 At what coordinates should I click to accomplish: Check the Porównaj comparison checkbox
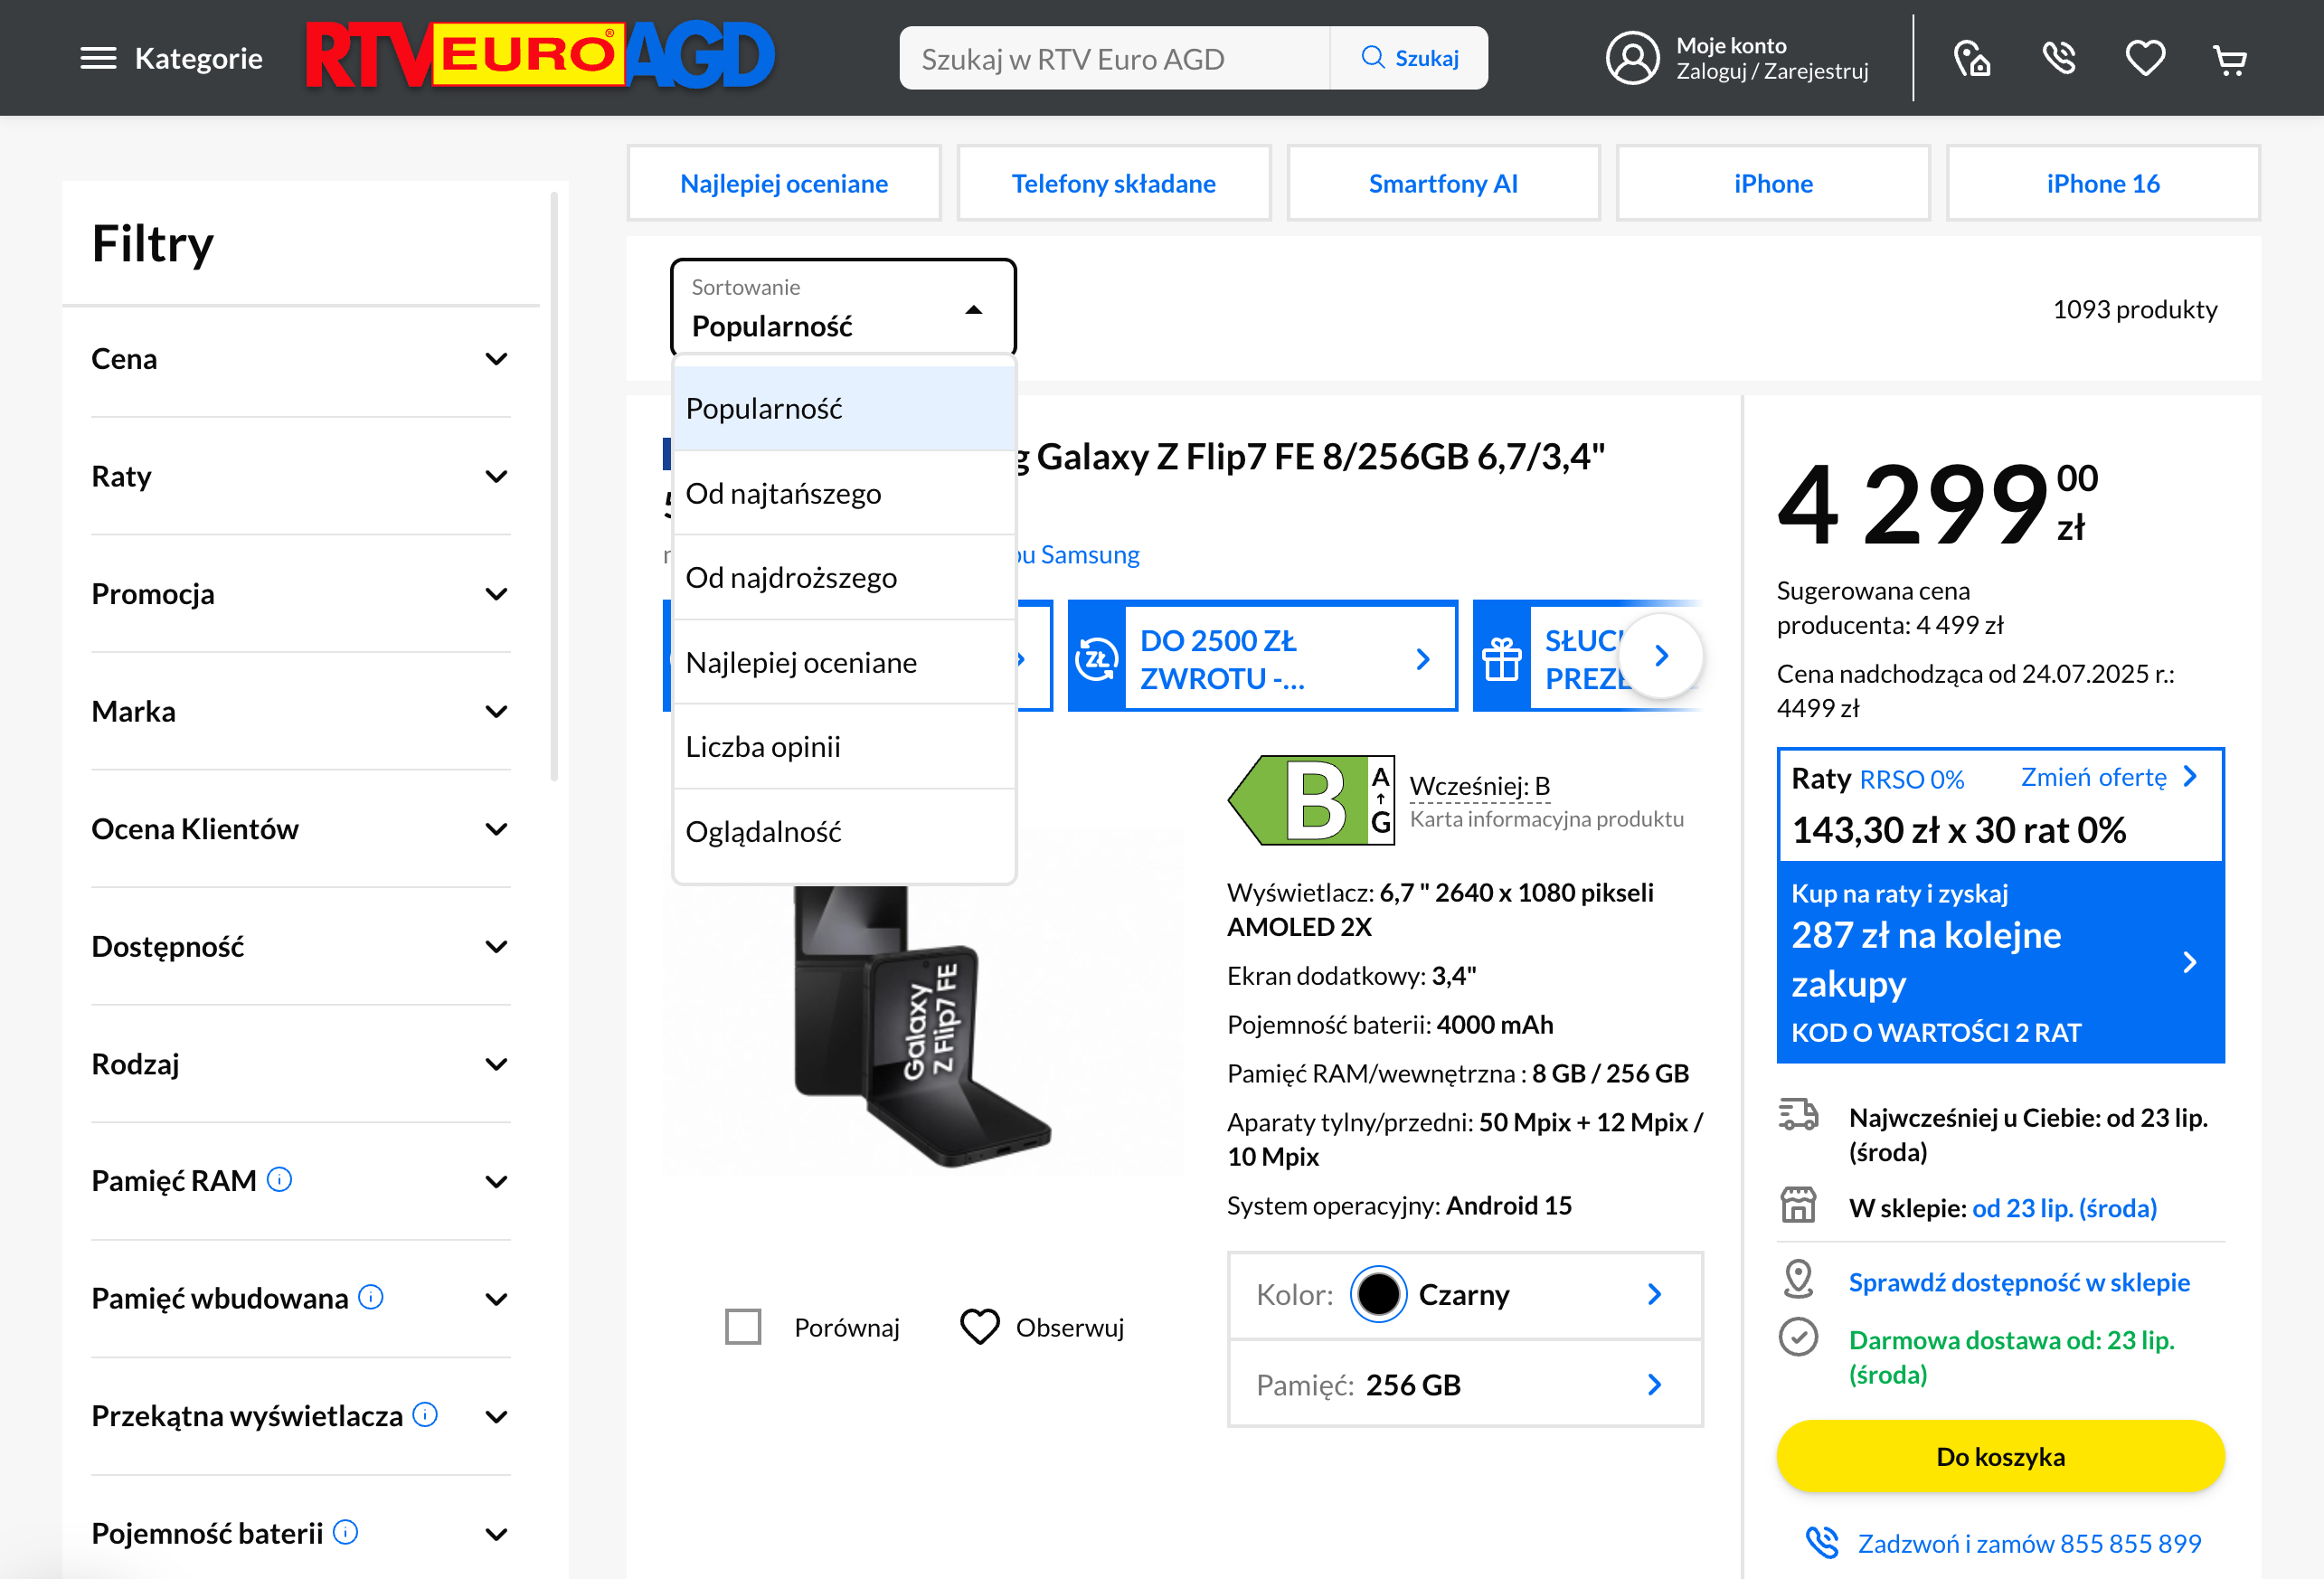[742, 1326]
